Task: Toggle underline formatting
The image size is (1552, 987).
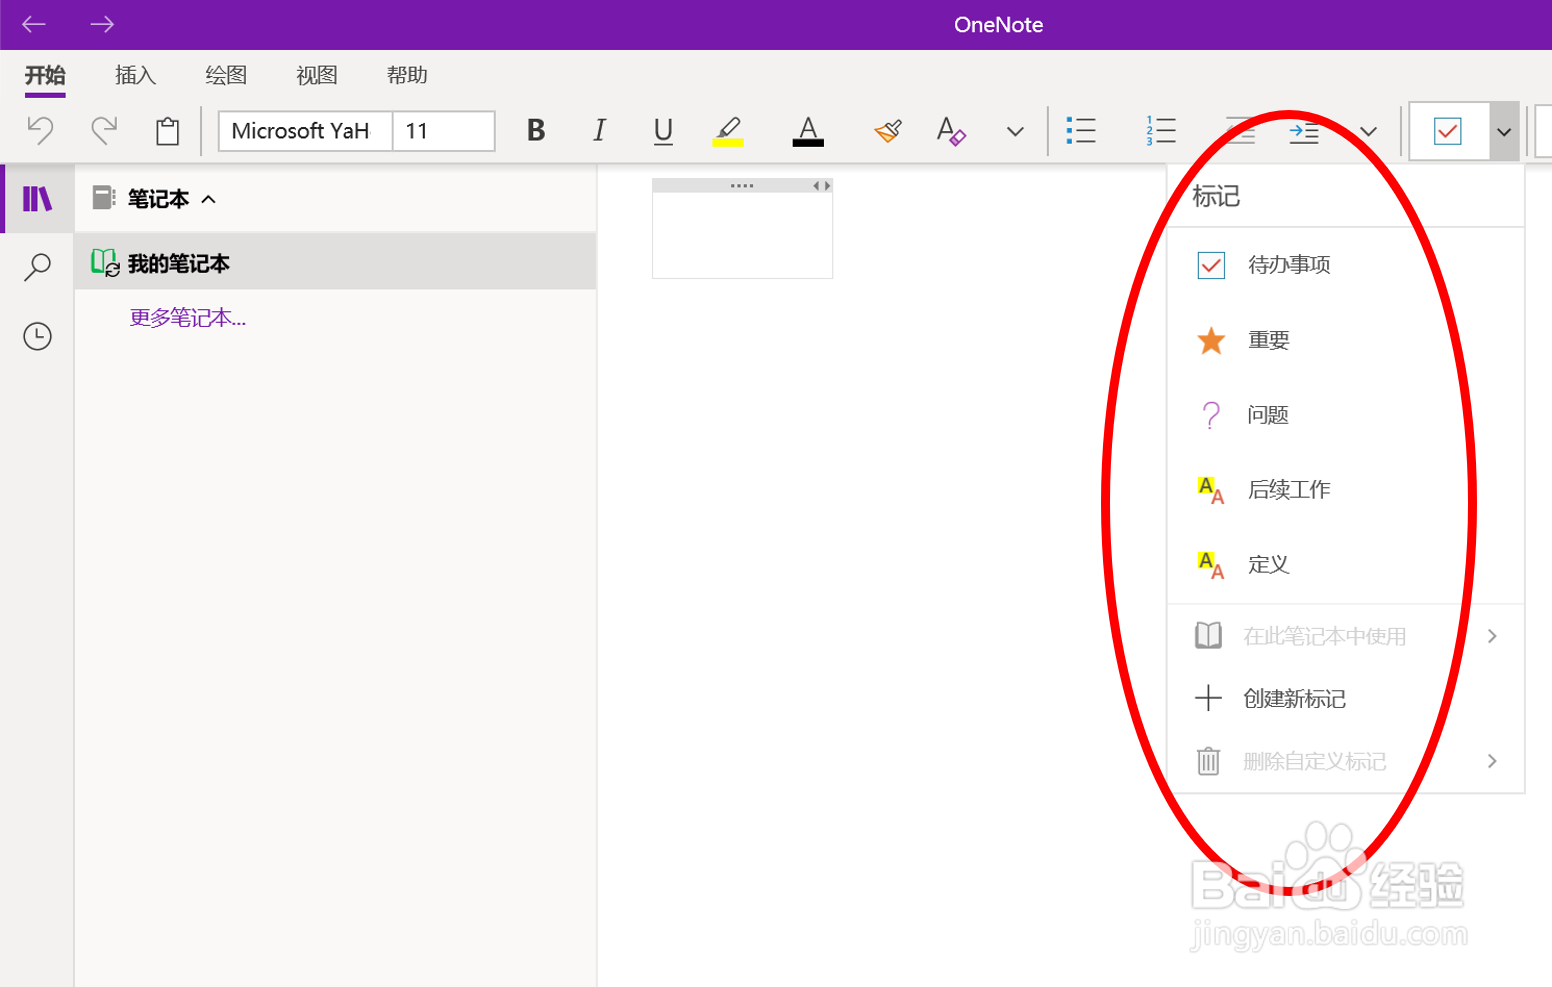Action: [x=663, y=131]
